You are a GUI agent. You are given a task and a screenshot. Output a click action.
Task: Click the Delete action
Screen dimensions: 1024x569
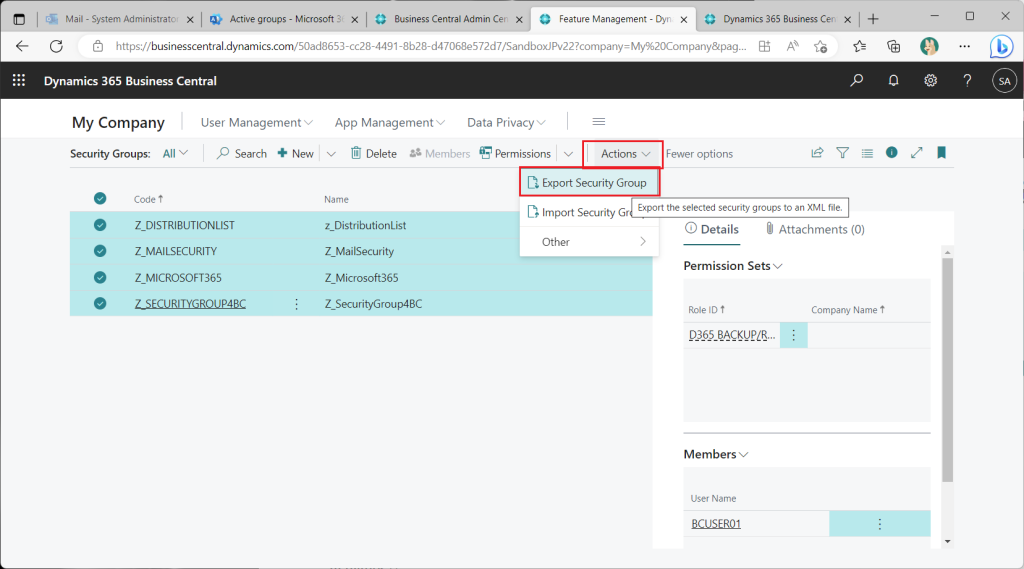[x=374, y=154]
